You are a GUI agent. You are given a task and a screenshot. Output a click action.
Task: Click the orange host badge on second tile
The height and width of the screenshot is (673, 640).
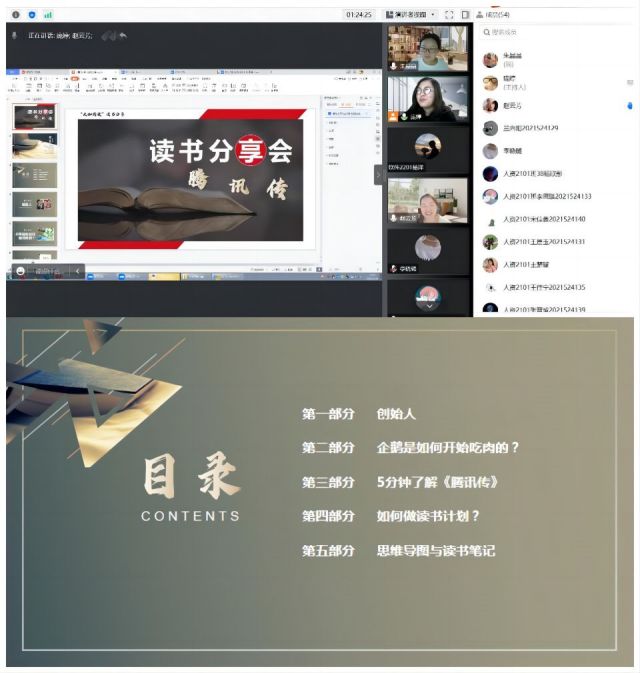[392, 116]
